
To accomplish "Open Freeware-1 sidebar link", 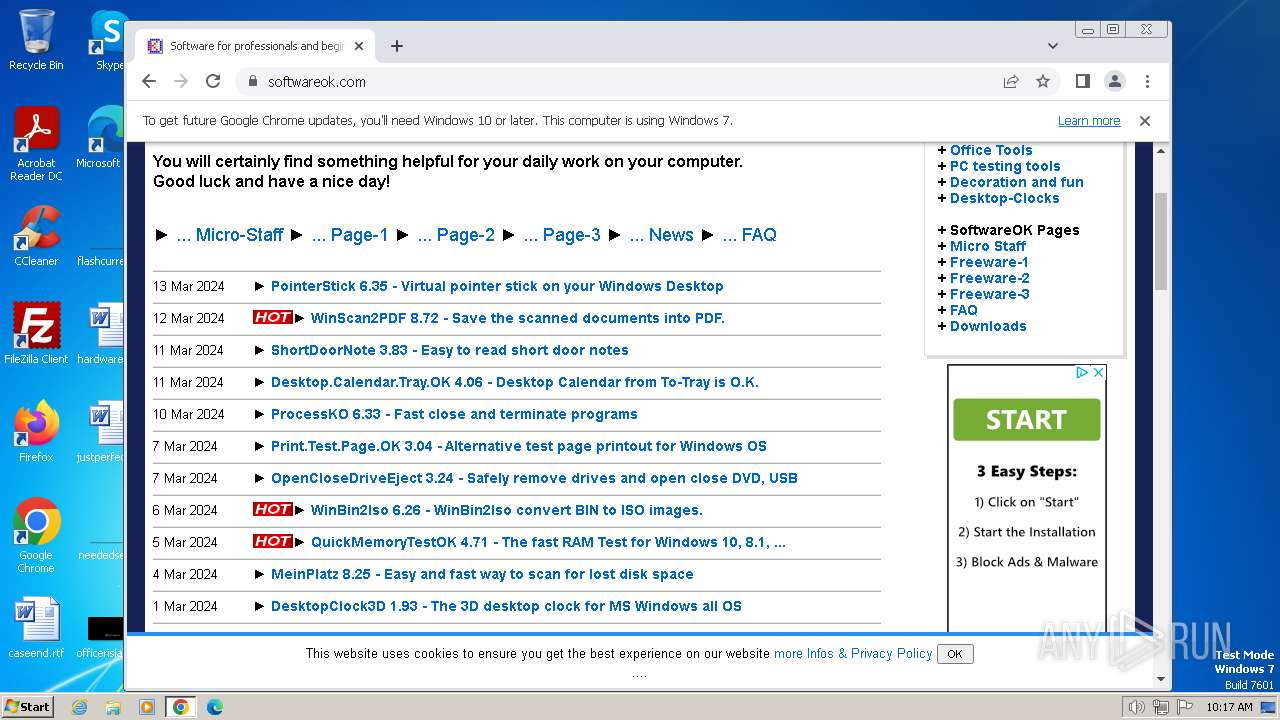I will click(x=989, y=262).
